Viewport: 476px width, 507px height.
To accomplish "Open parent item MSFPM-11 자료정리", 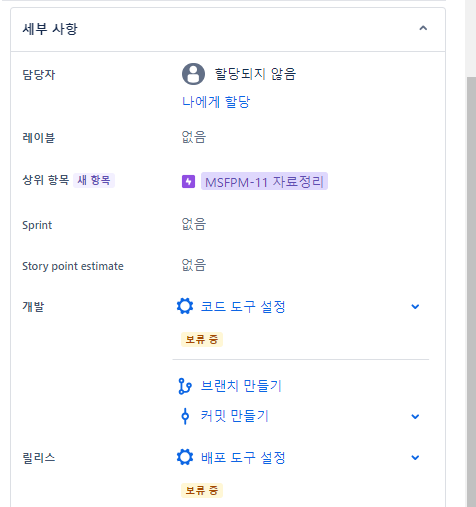I will [264, 182].
